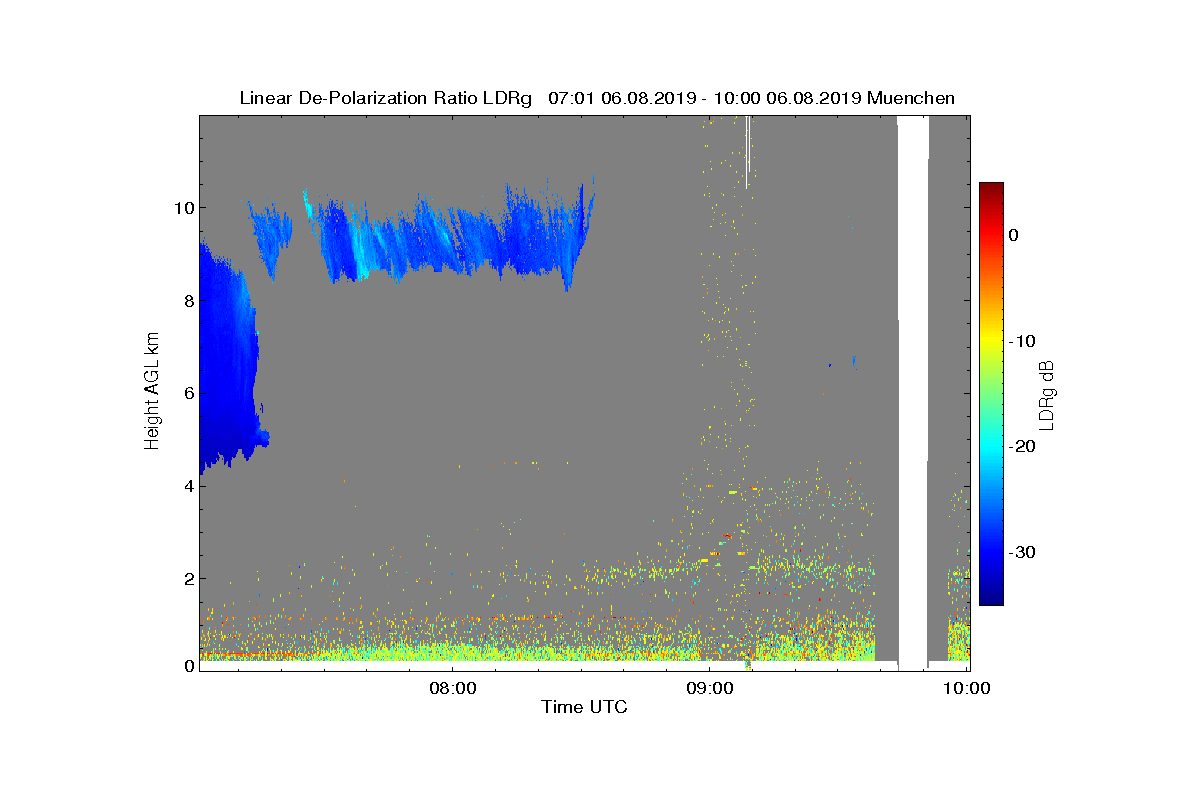Click the dark red top of the colorbar

tap(991, 189)
